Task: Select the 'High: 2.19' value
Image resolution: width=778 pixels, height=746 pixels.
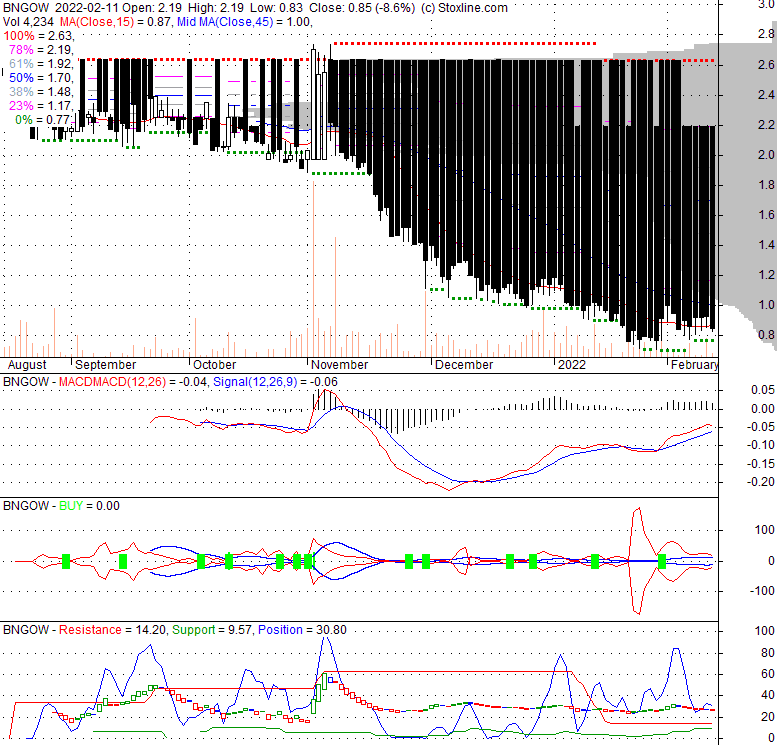Action: pos(215,8)
